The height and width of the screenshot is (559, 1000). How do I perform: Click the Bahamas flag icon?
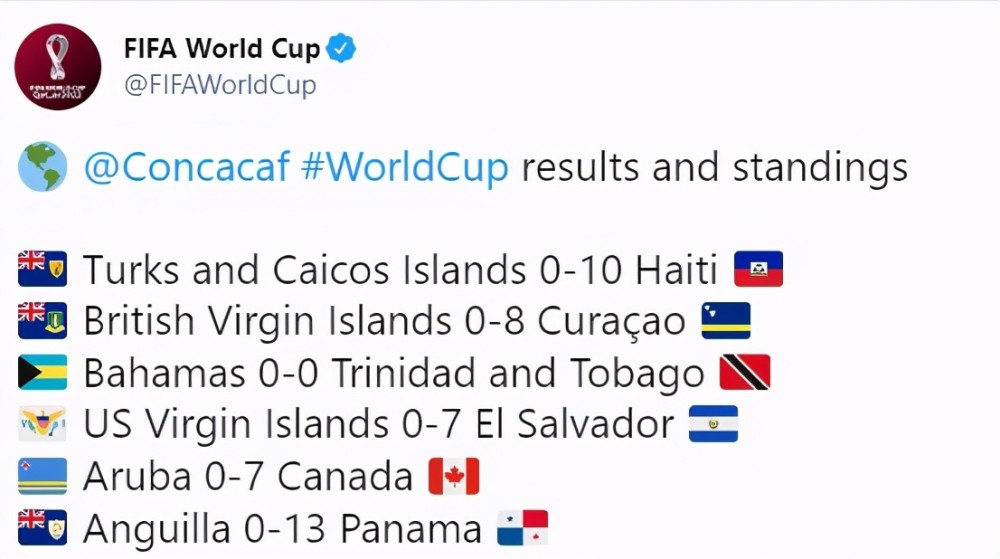[43, 372]
